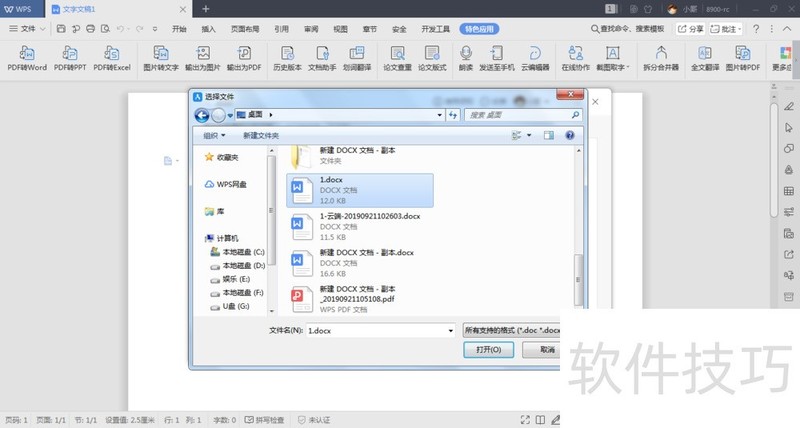The height and width of the screenshot is (428, 800).
Task: Open the 云编辑器 tool
Action: [535, 58]
